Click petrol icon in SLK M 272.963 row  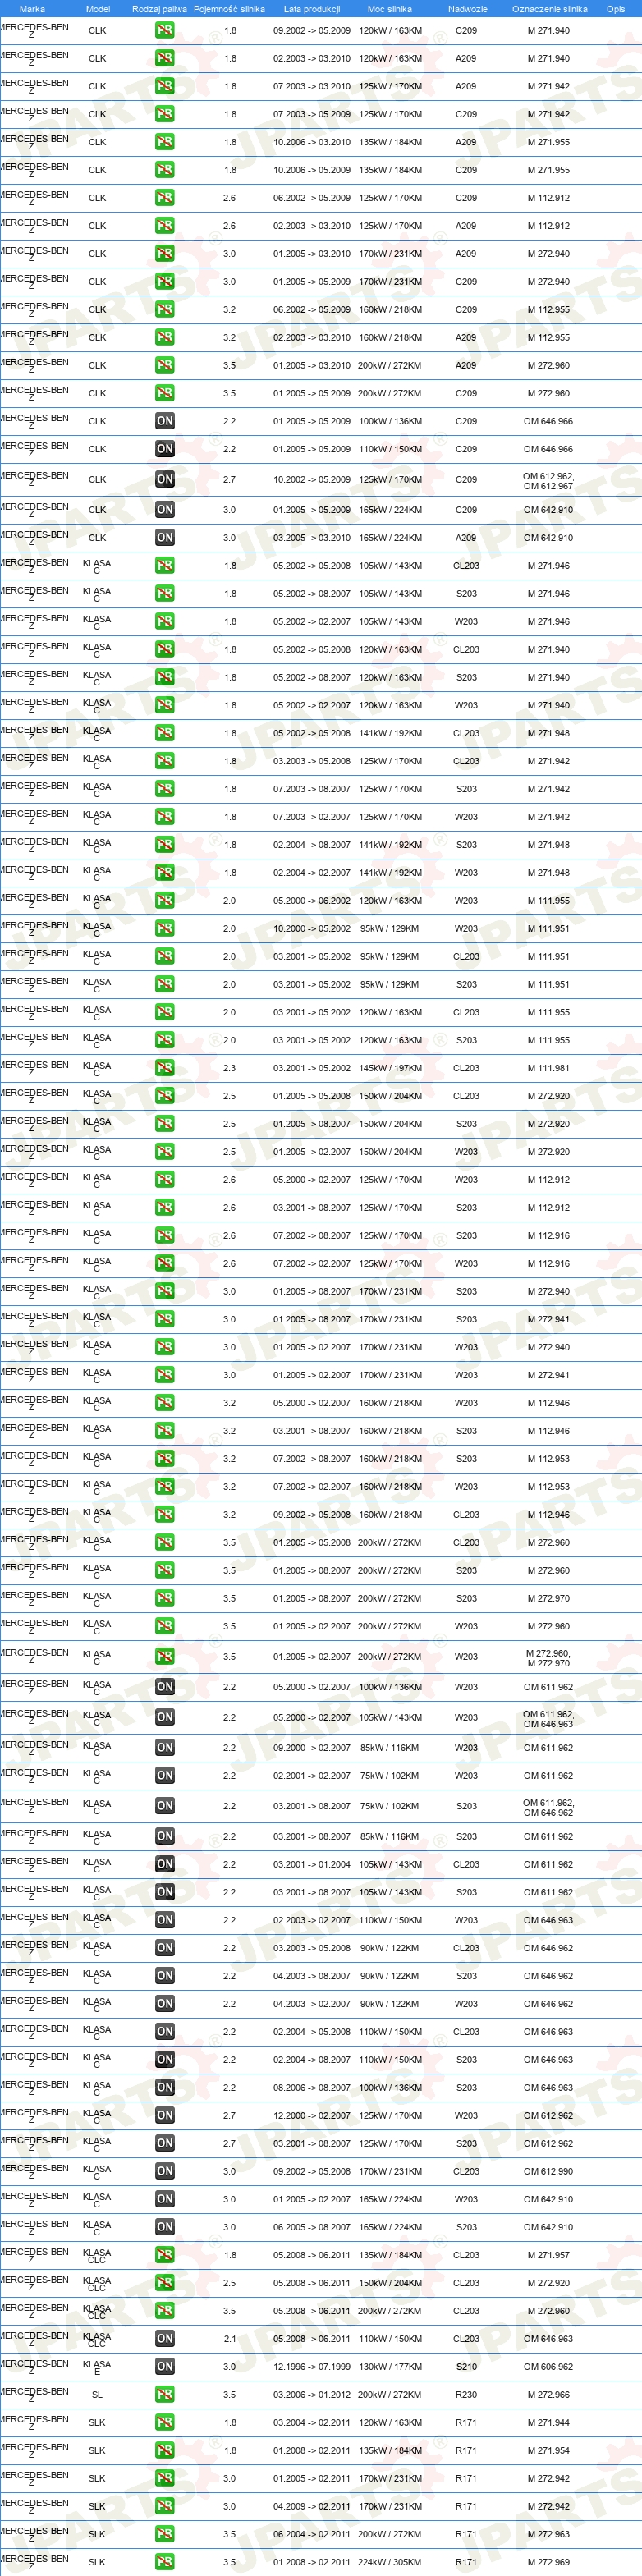click(165, 2534)
